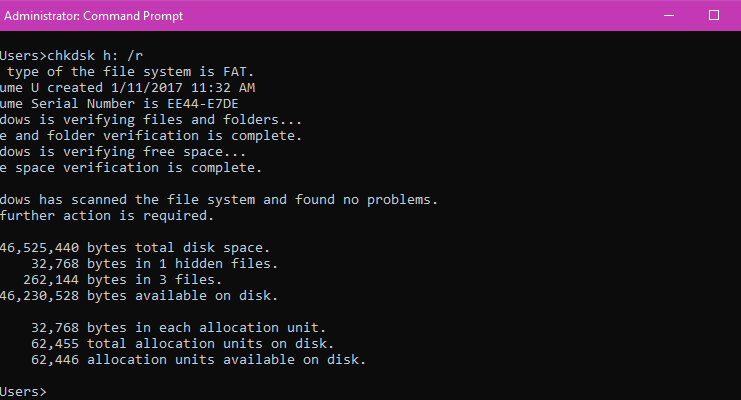This screenshot has width=741, height=400.
Task: Minimize the Command Prompt window
Action: tap(669, 16)
